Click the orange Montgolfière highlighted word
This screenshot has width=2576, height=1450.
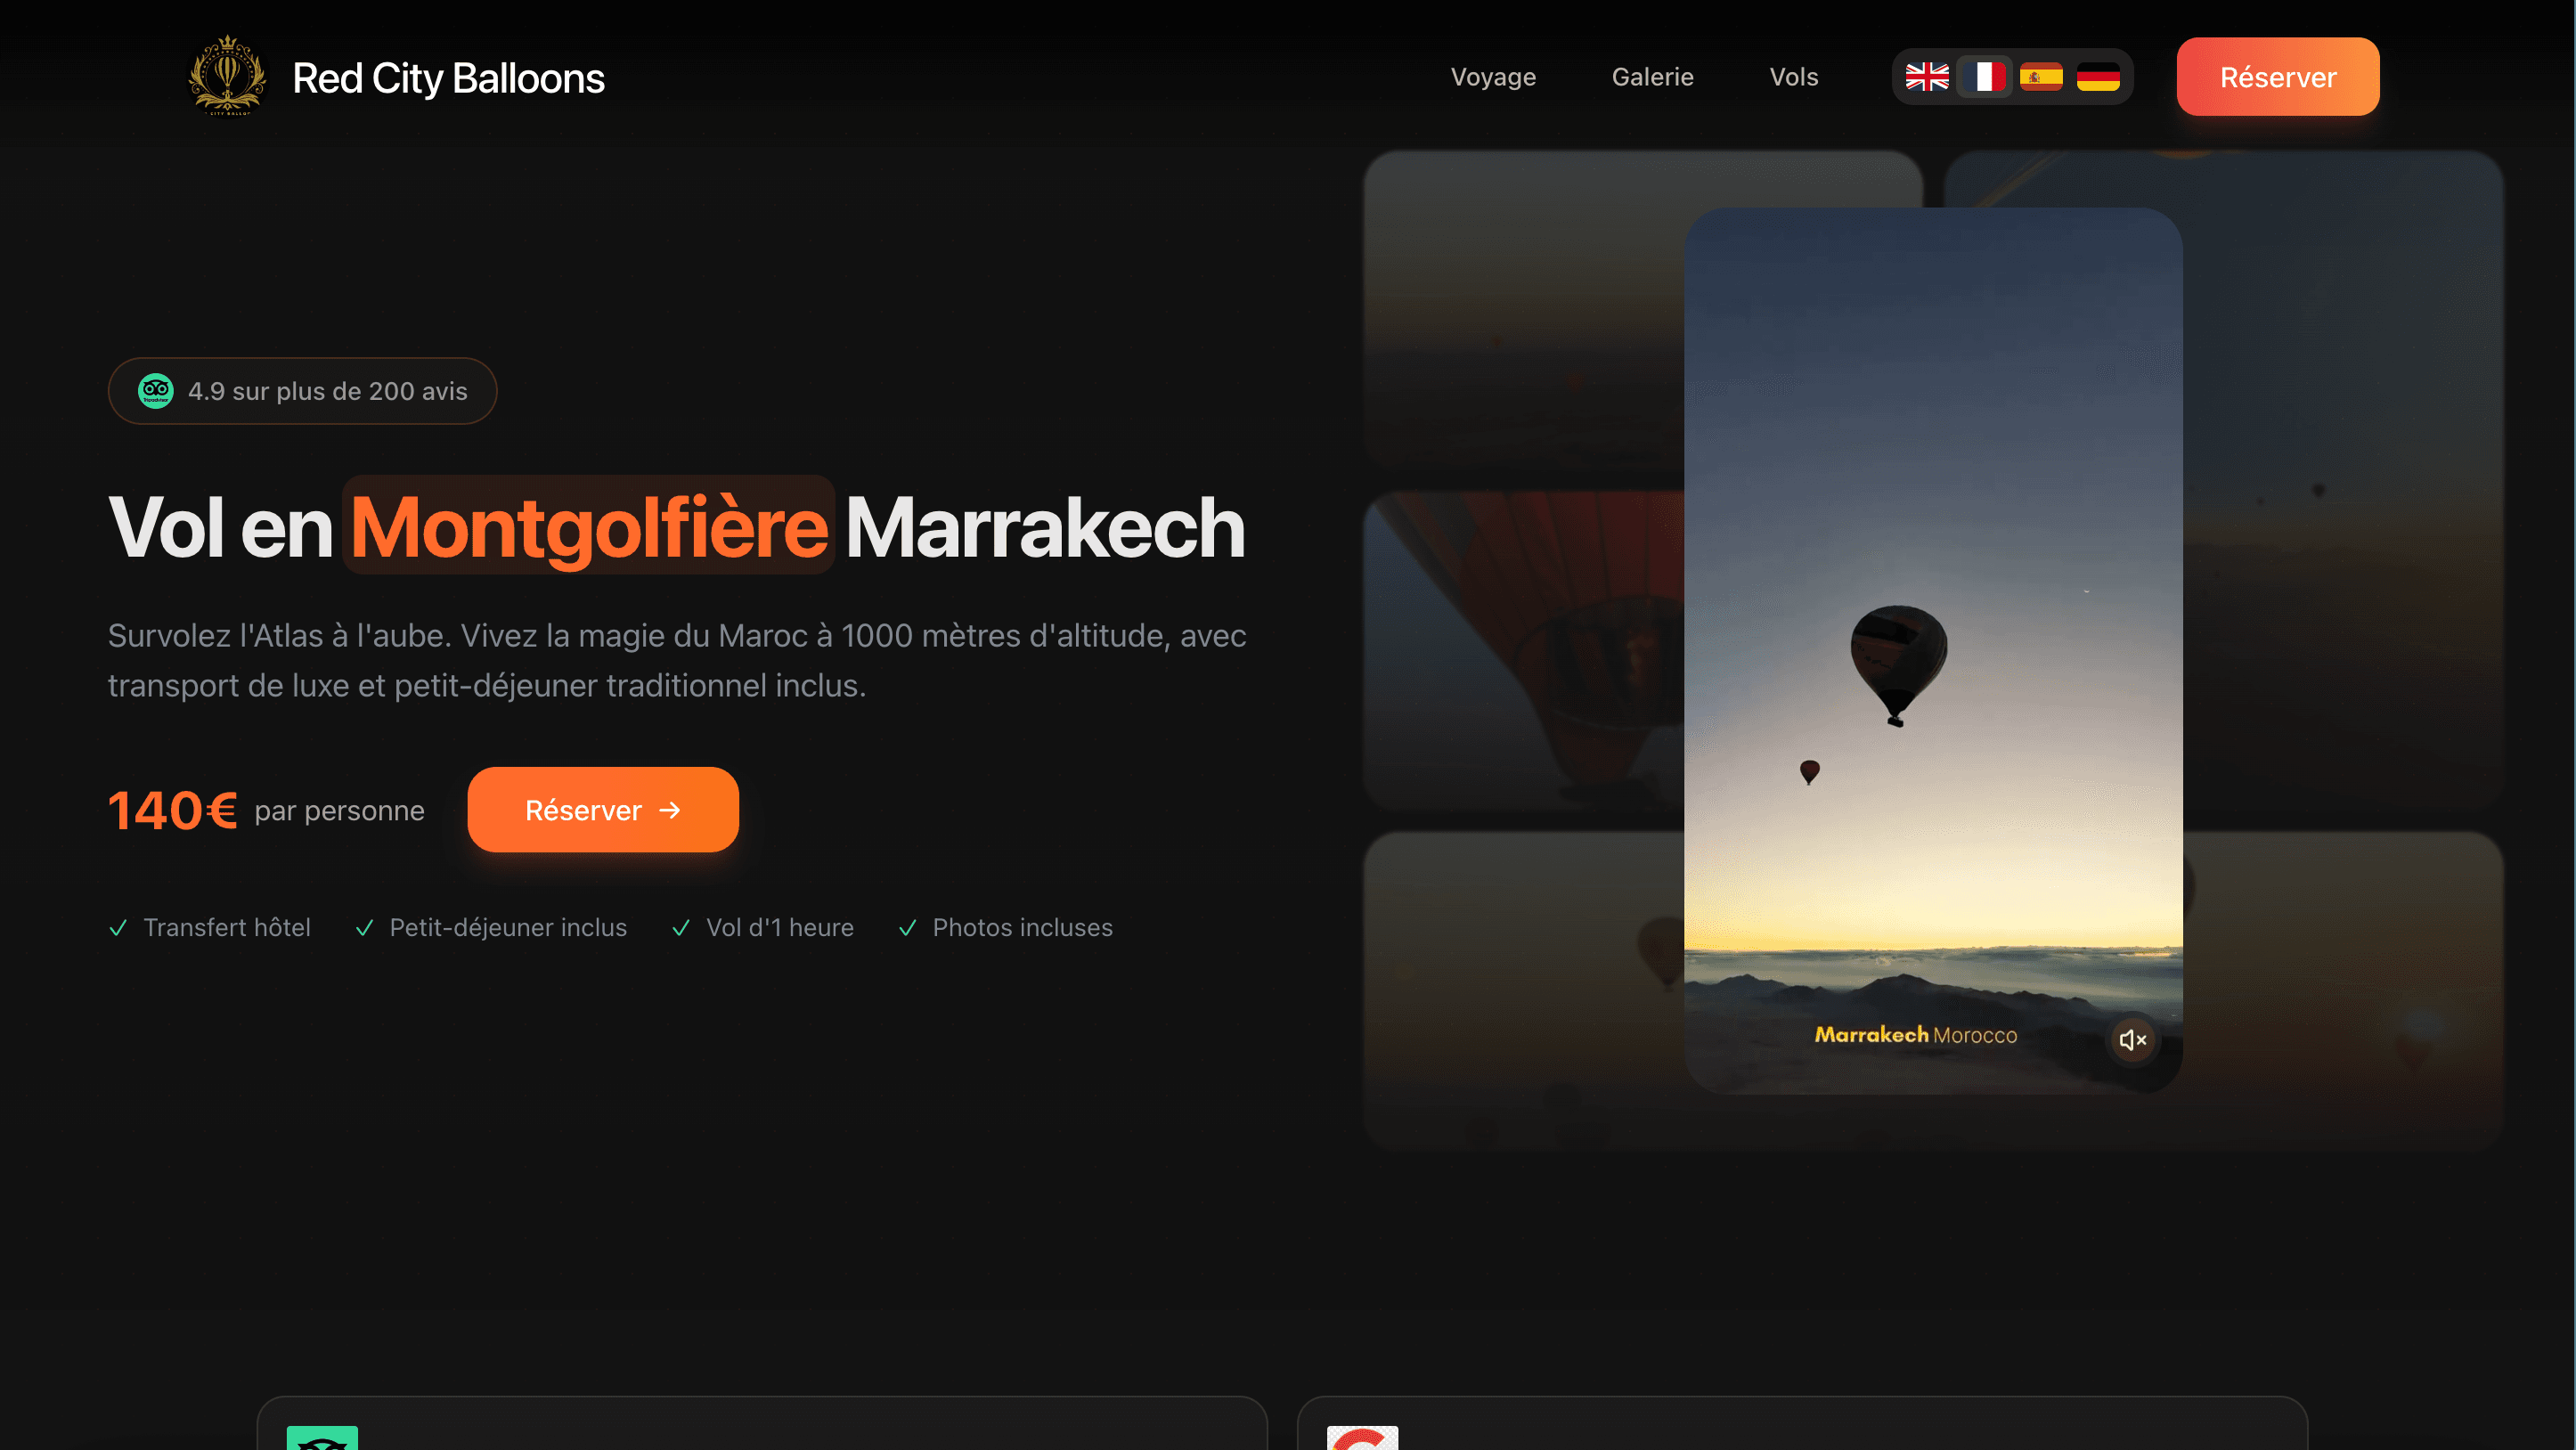[589, 527]
